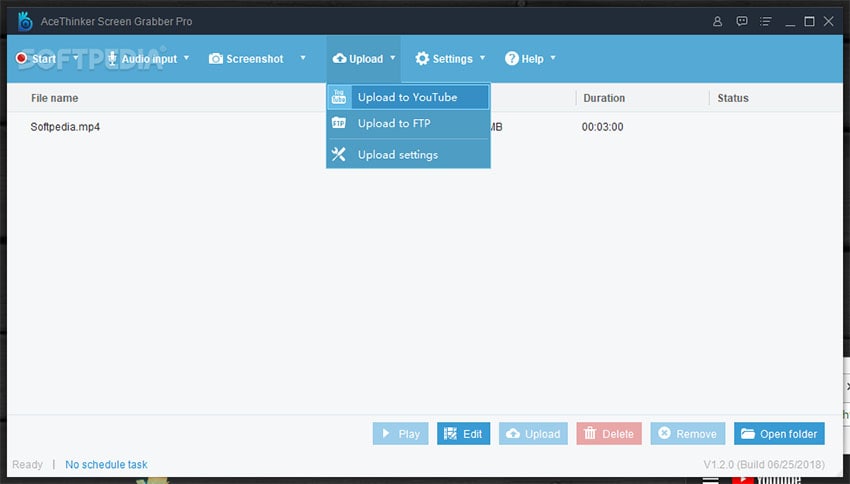
Task: Click the Start toolbar label
Action: pos(44,59)
